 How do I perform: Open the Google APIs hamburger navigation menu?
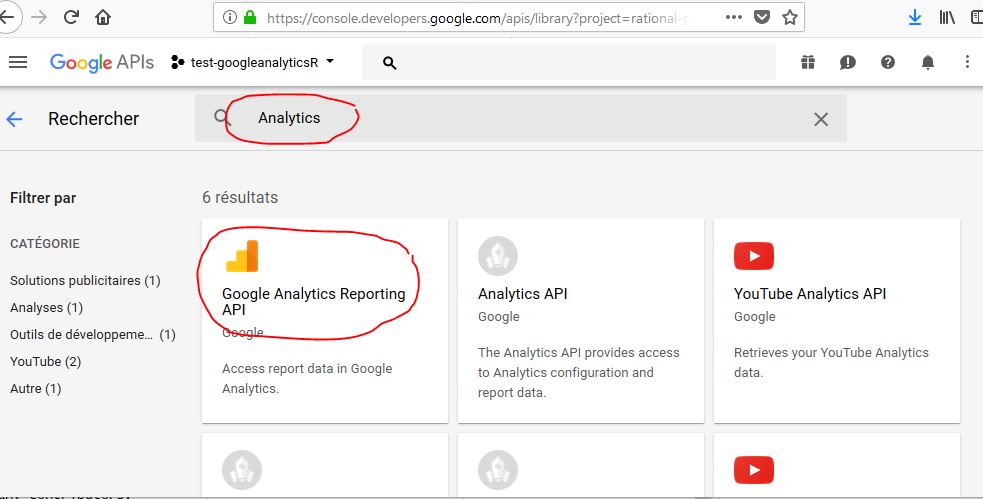(18, 62)
